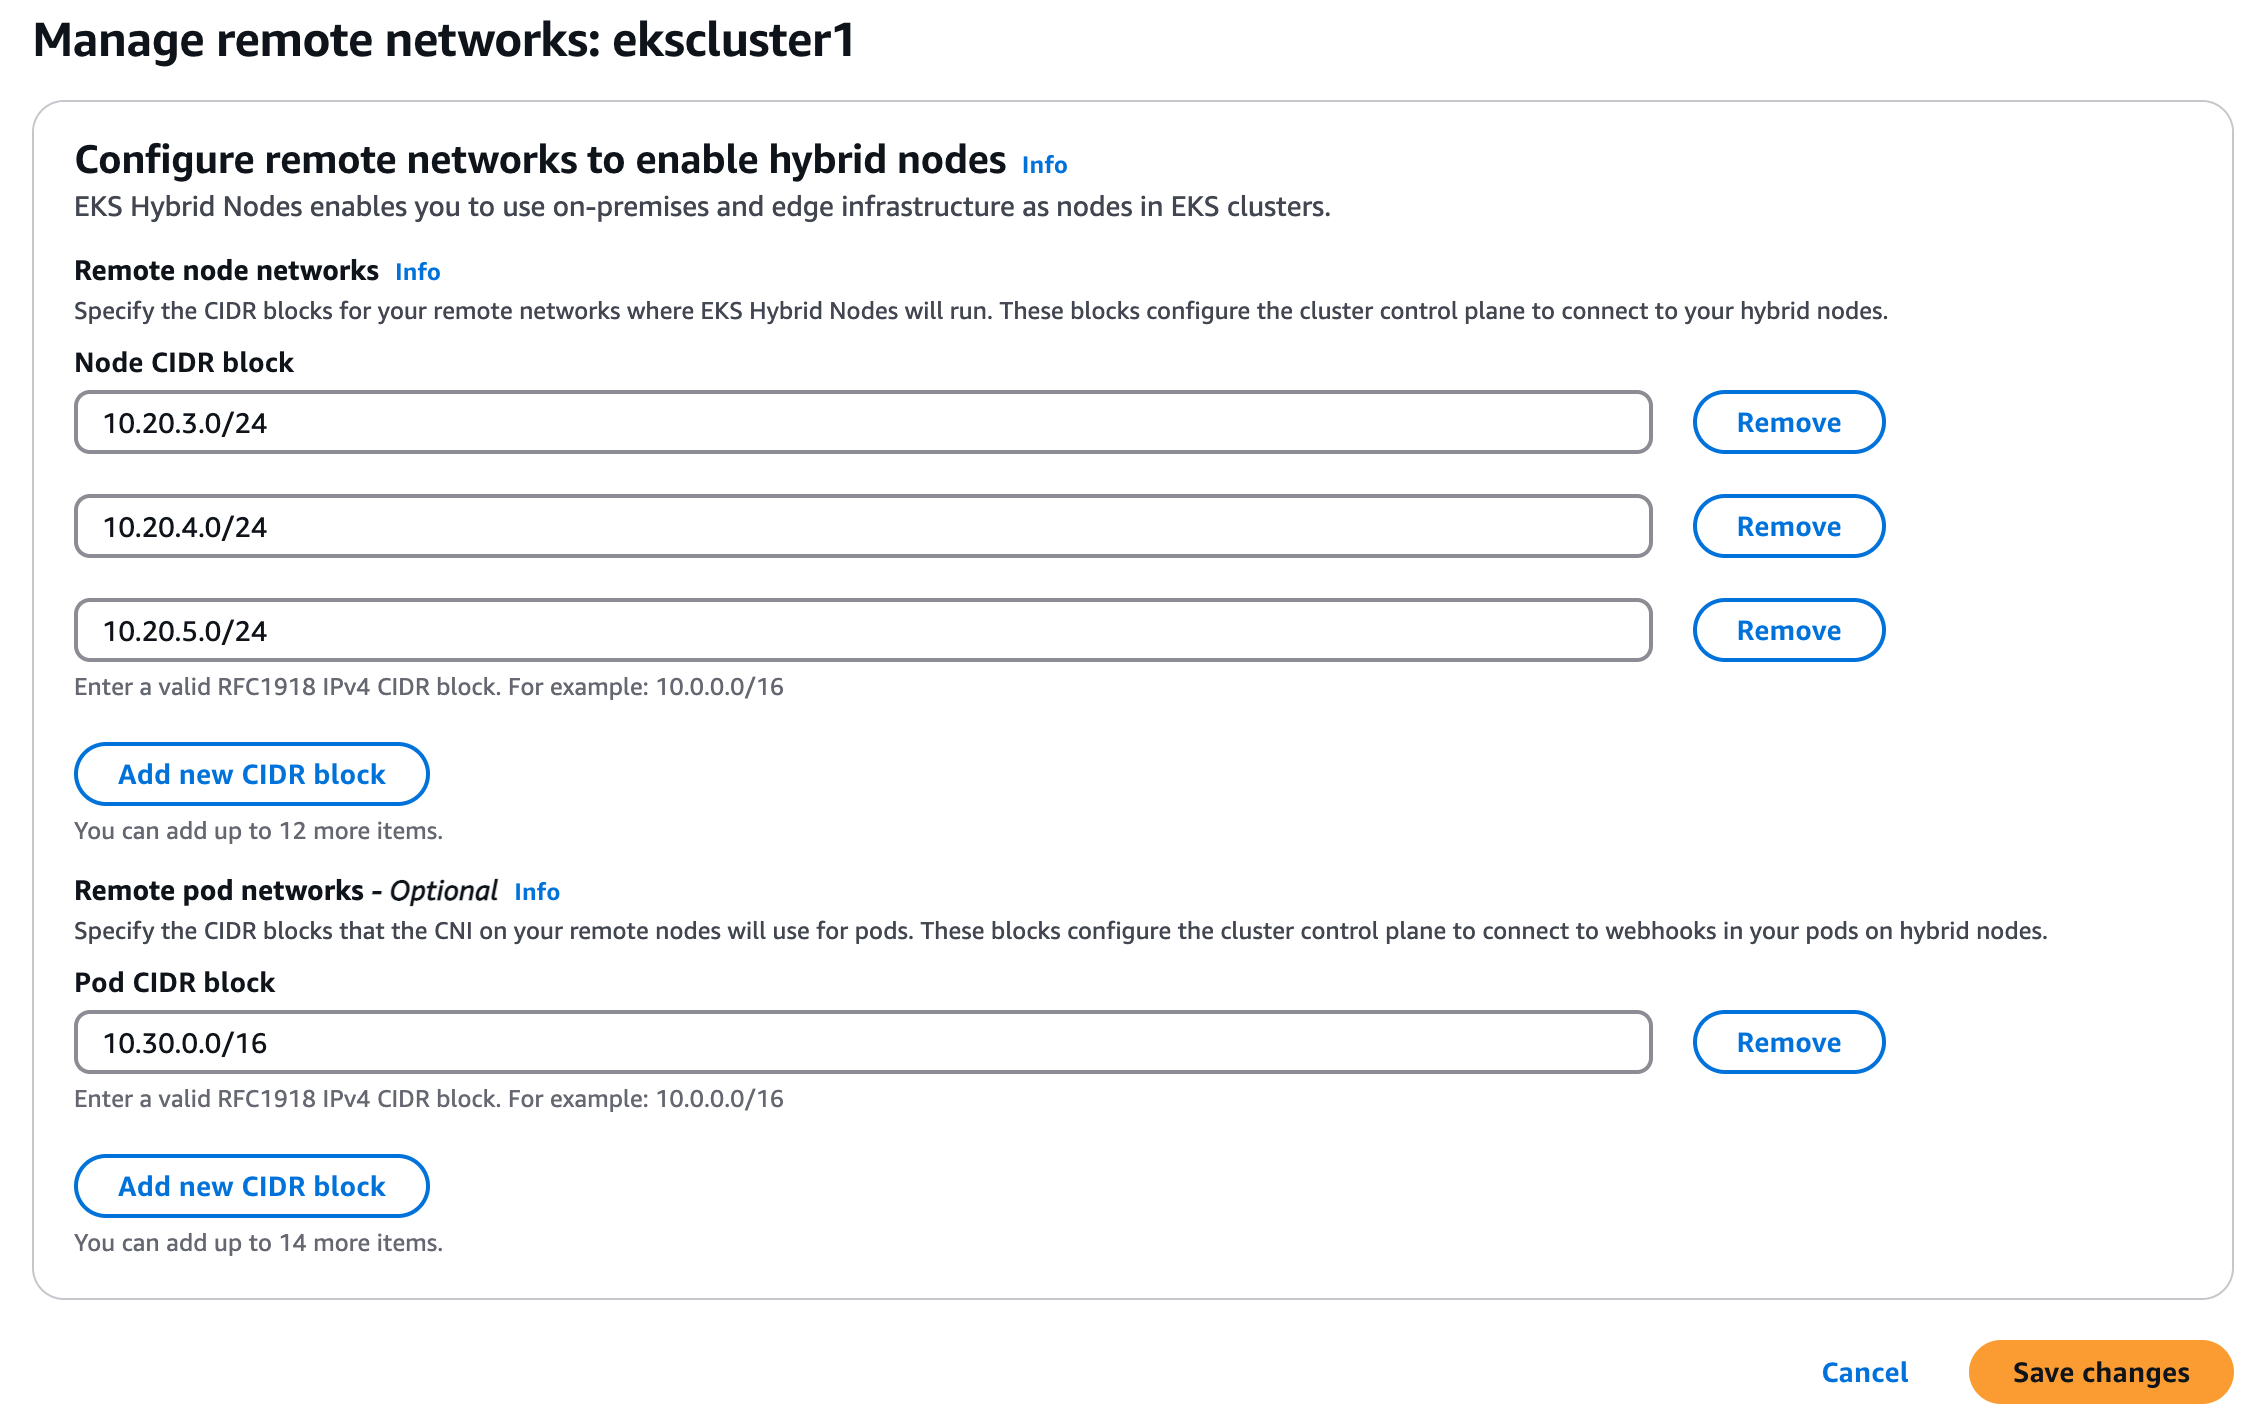This screenshot has height=1428, width=2264.
Task: Focus the pod CIDR field showing 10.30.0.0/16
Action: (862, 1043)
